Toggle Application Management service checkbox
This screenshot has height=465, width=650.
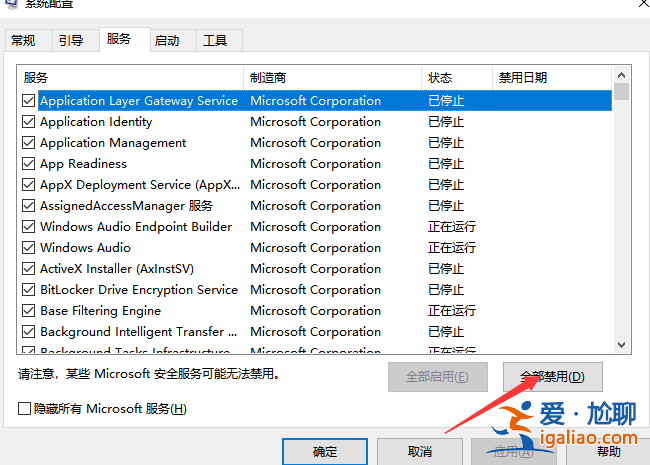pos(28,143)
